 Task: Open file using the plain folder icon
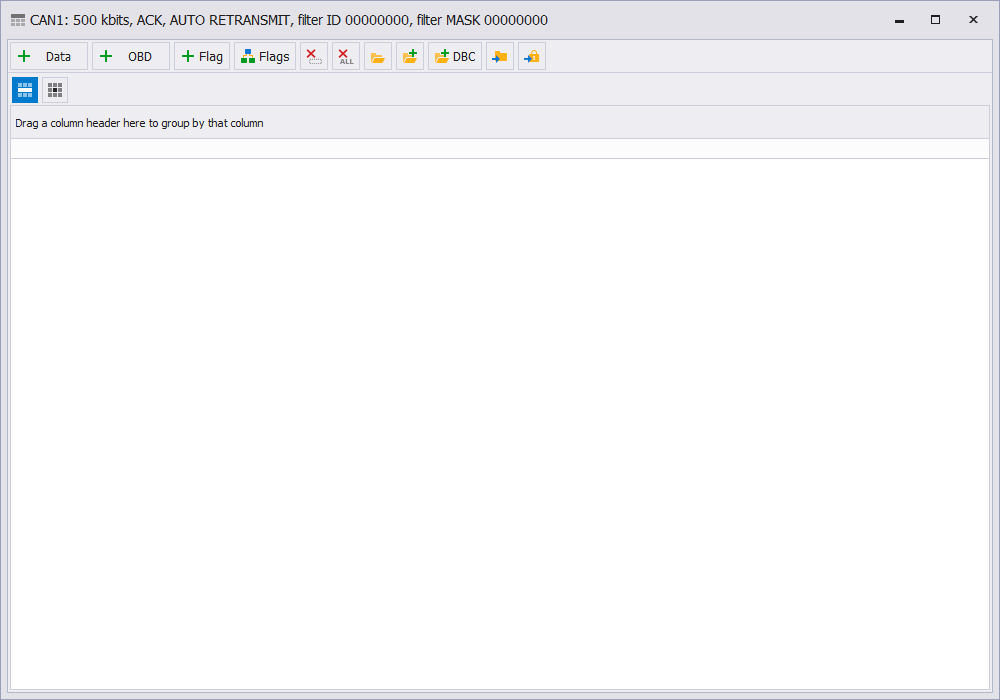click(x=378, y=57)
